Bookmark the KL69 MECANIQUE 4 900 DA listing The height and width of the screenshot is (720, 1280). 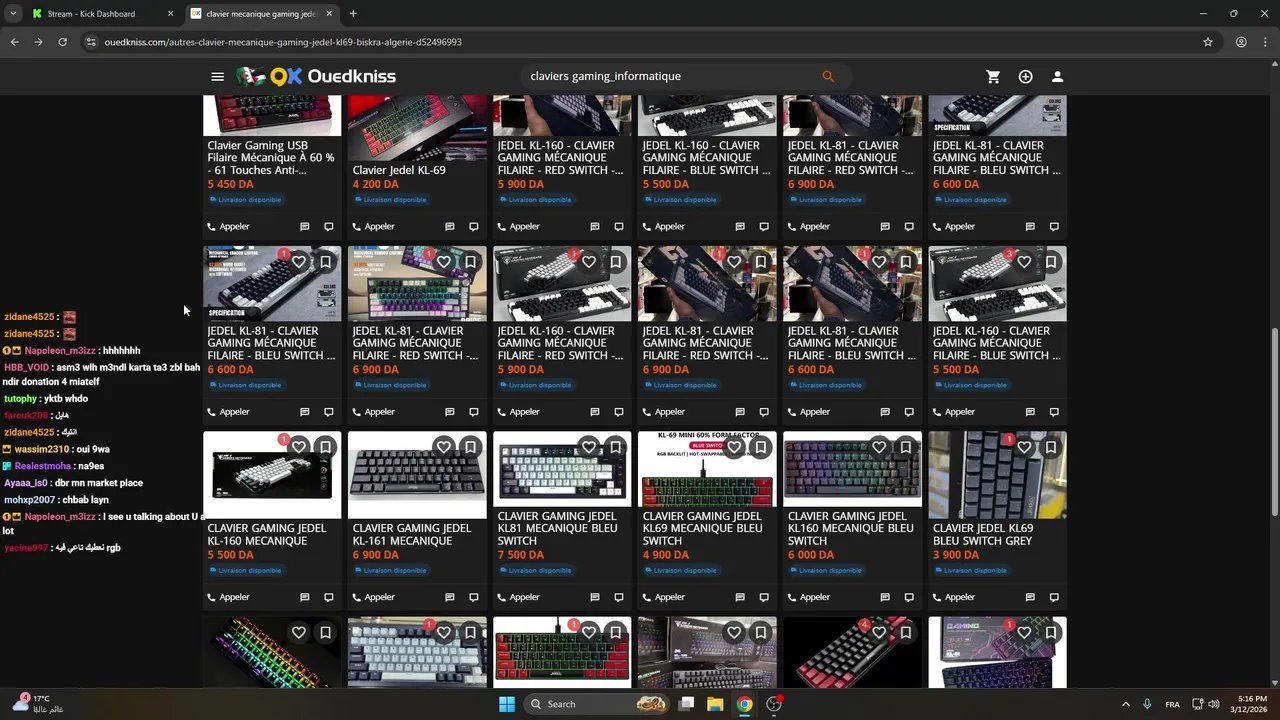[x=760, y=447]
